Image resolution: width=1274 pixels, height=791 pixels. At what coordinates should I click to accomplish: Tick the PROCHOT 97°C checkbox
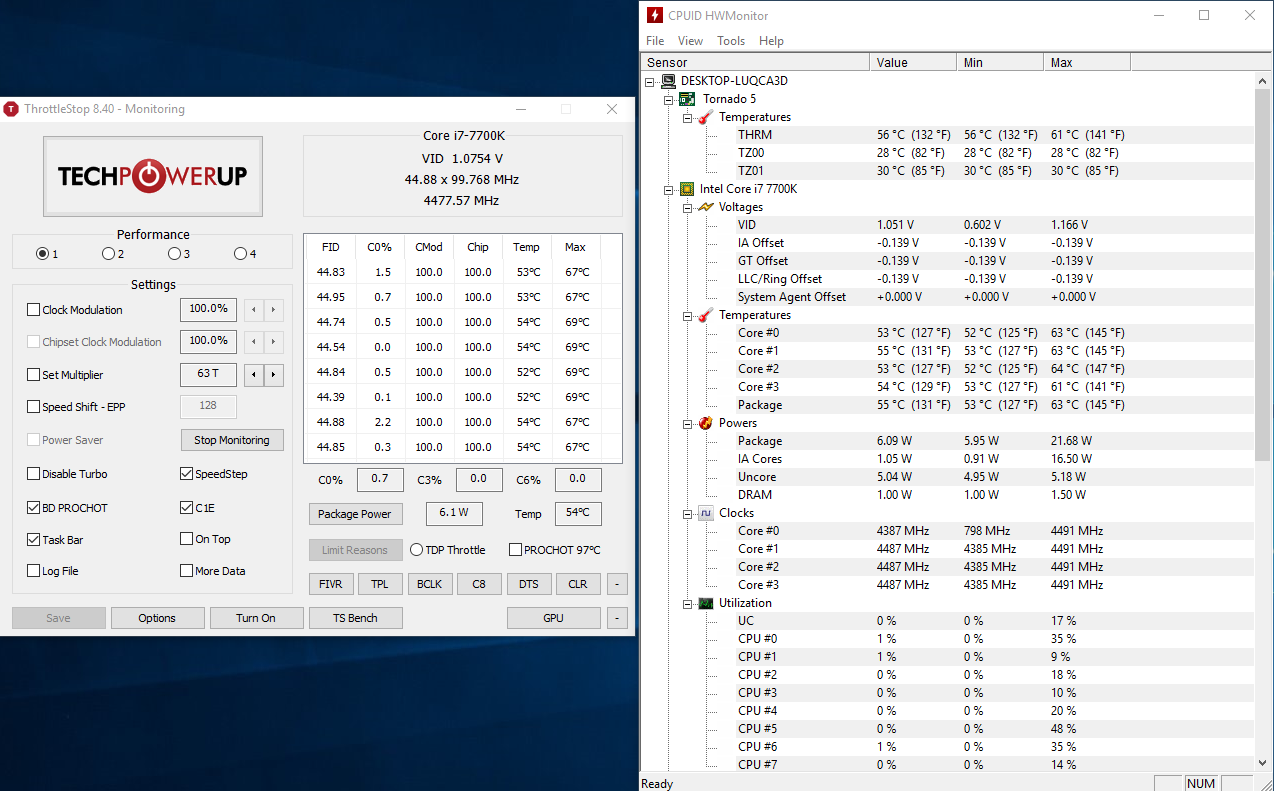click(x=516, y=550)
